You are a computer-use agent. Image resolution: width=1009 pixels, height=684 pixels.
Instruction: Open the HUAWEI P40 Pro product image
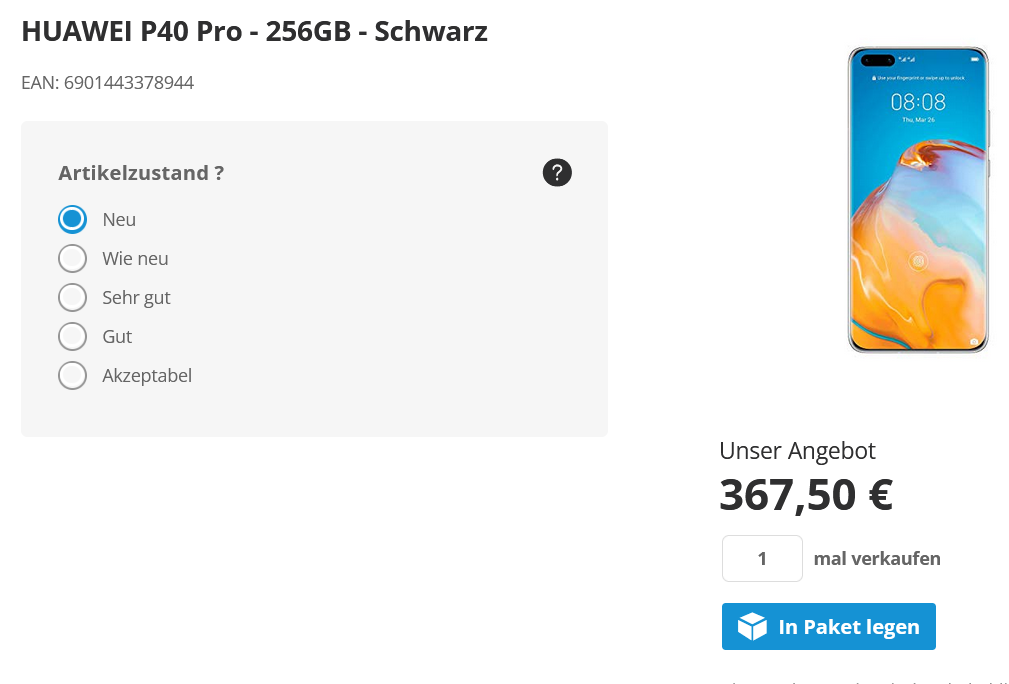[918, 199]
